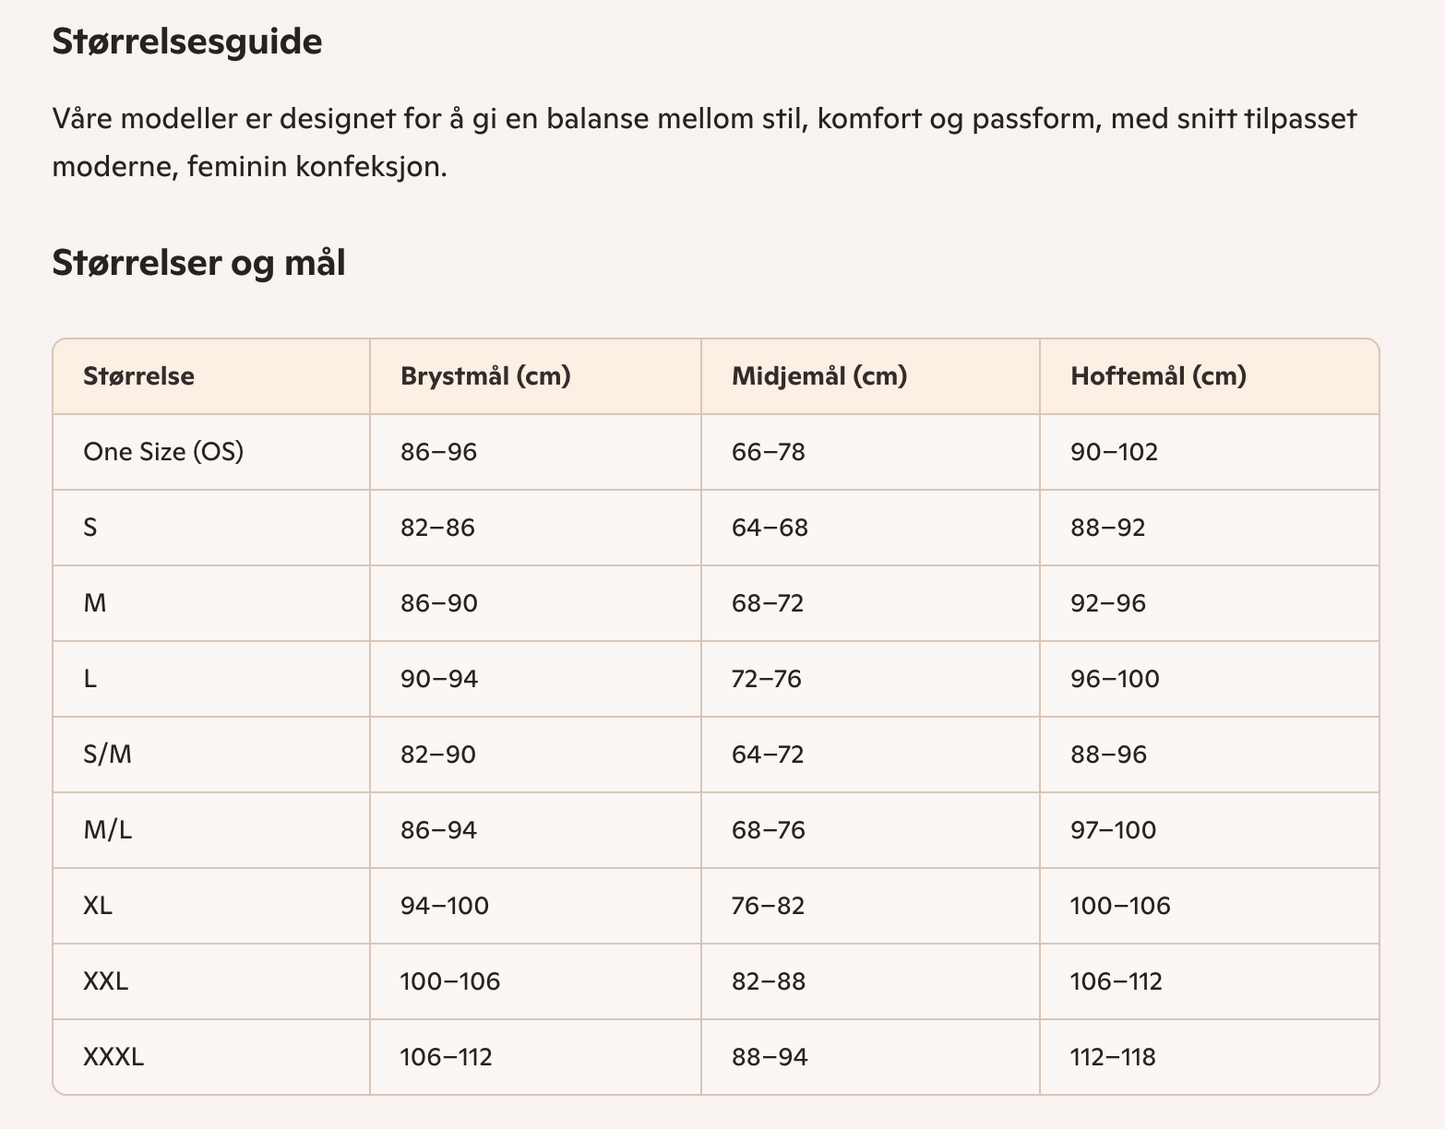Select the S/M size cell
The height and width of the screenshot is (1129, 1445).
tap(108, 754)
